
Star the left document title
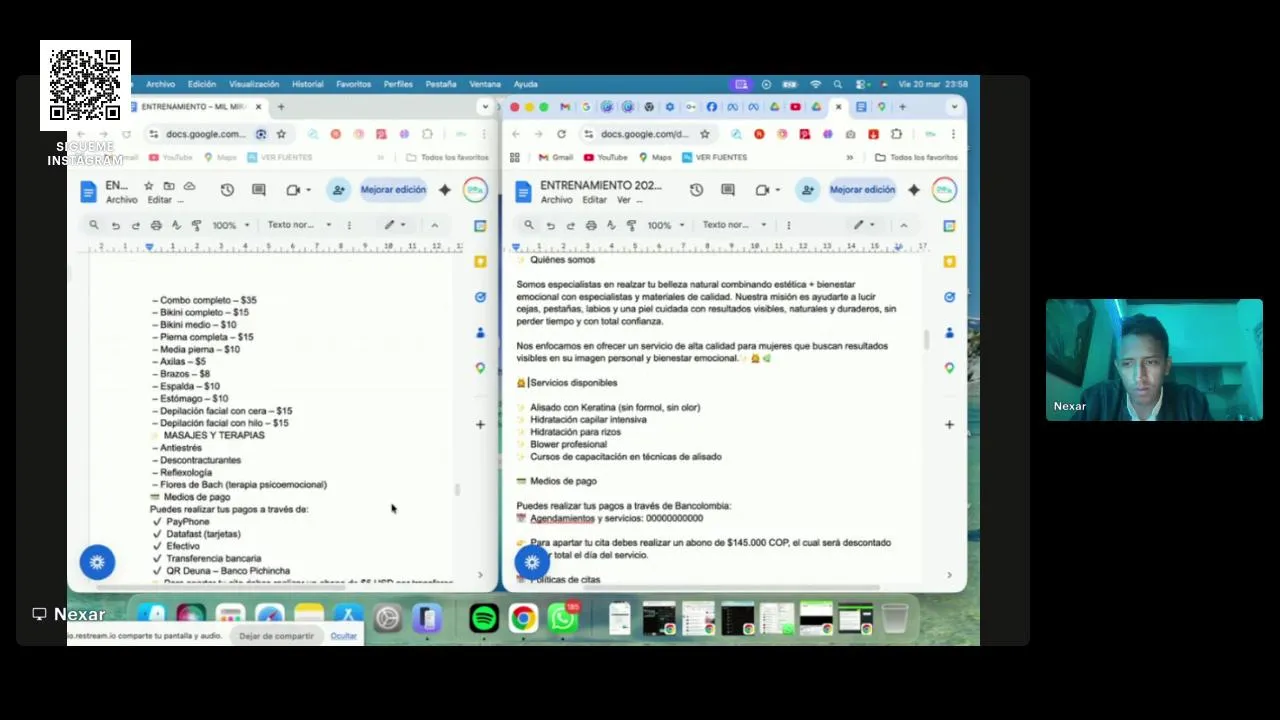[149, 186]
